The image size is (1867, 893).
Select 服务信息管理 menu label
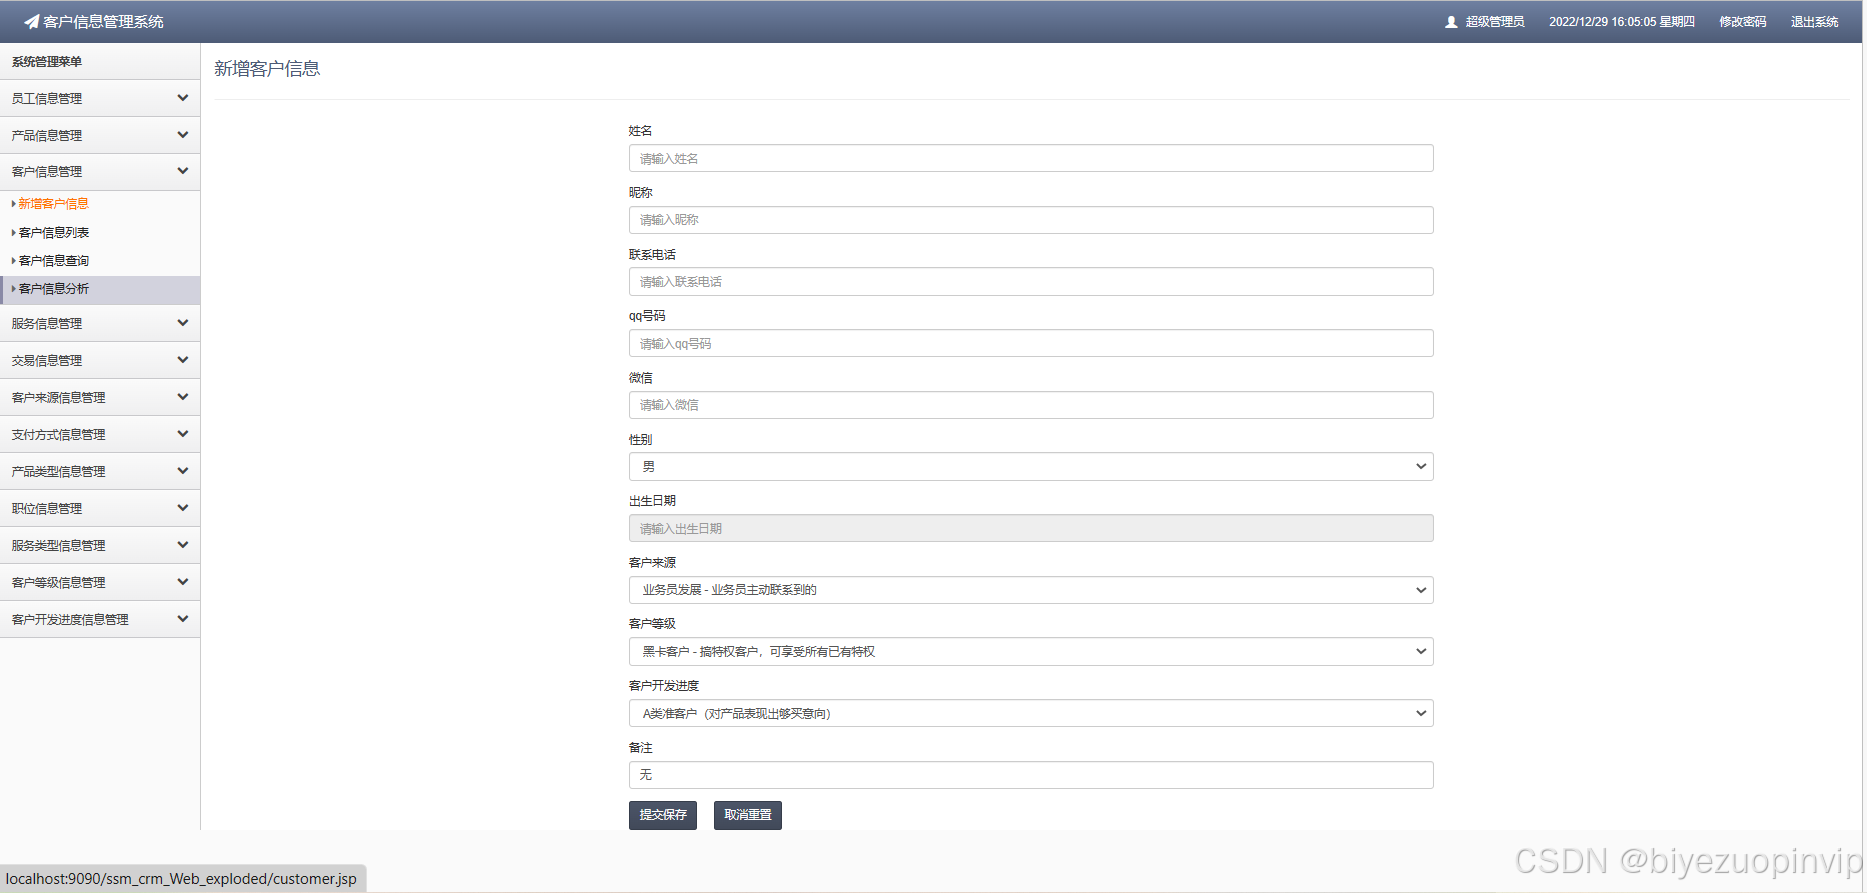(47, 323)
